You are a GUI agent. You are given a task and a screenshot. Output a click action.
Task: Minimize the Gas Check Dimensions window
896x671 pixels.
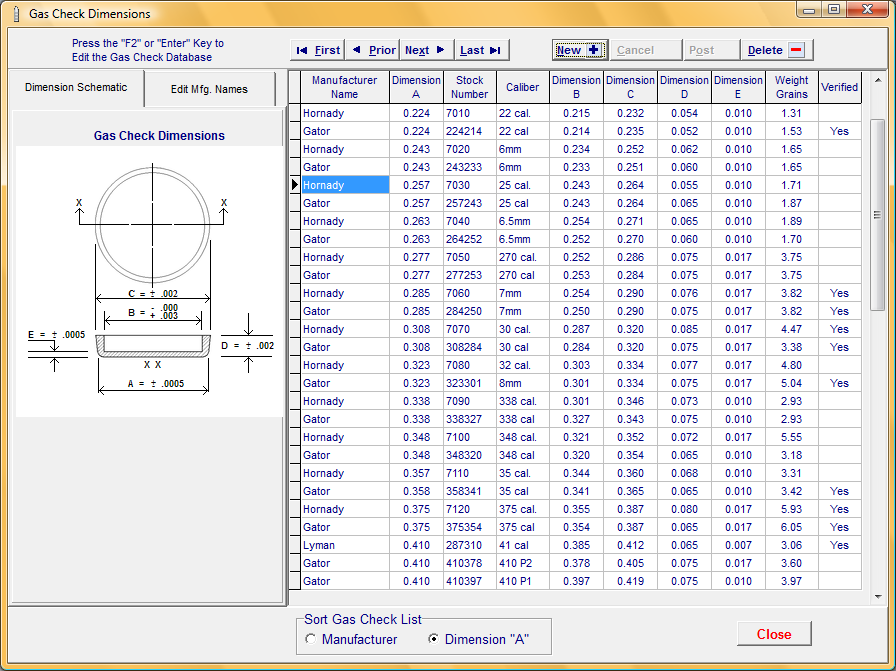tap(809, 10)
